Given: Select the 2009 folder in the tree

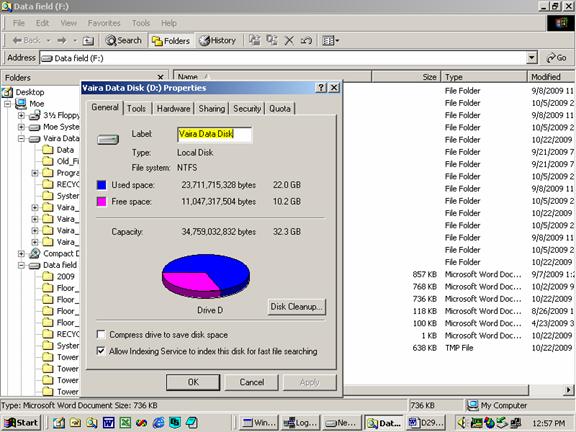Looking at the screenshot, I should 58,277.
